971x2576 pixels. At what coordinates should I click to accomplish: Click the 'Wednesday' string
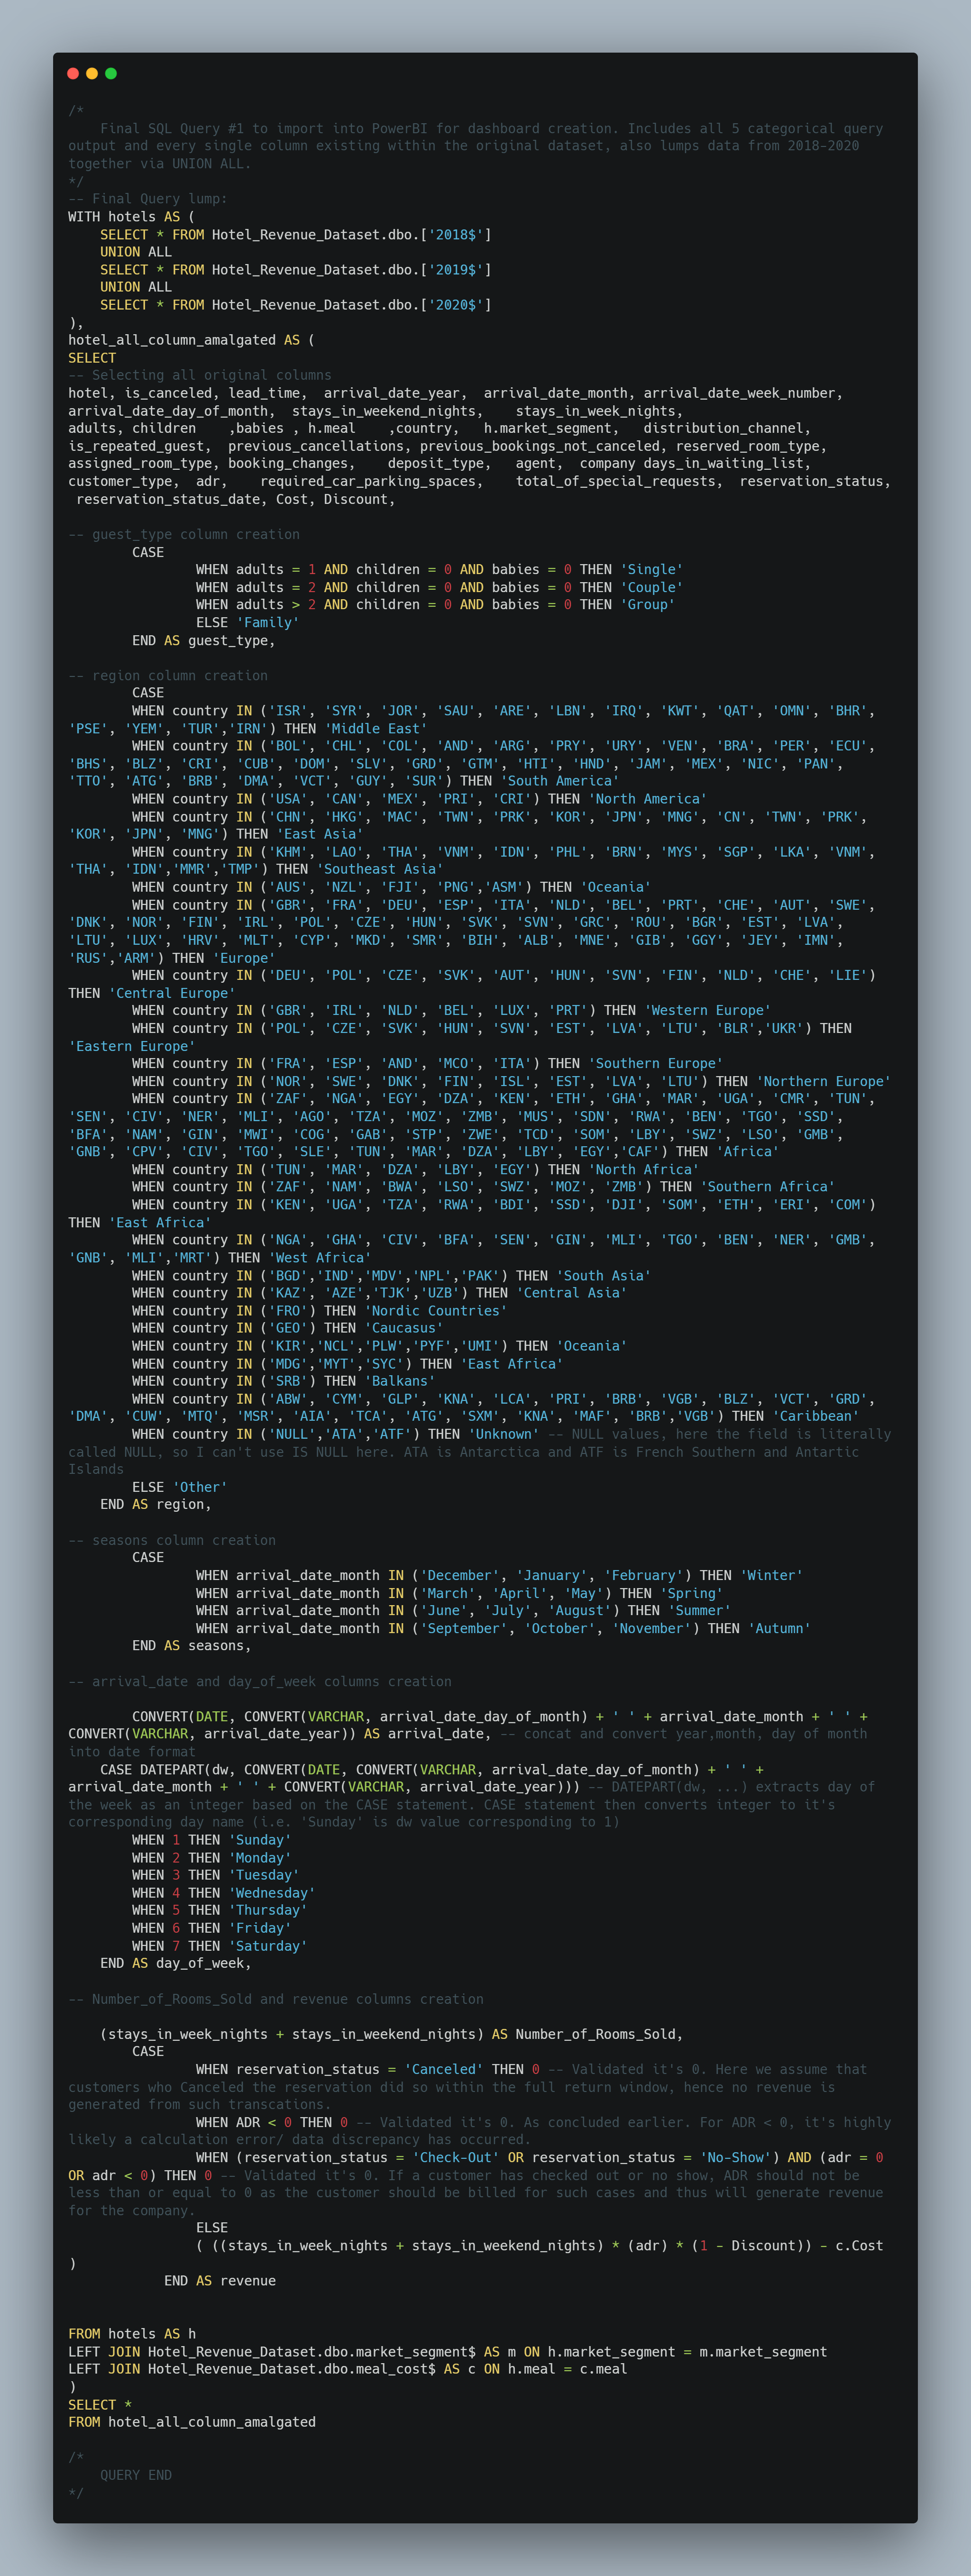tap(272, 1893)
